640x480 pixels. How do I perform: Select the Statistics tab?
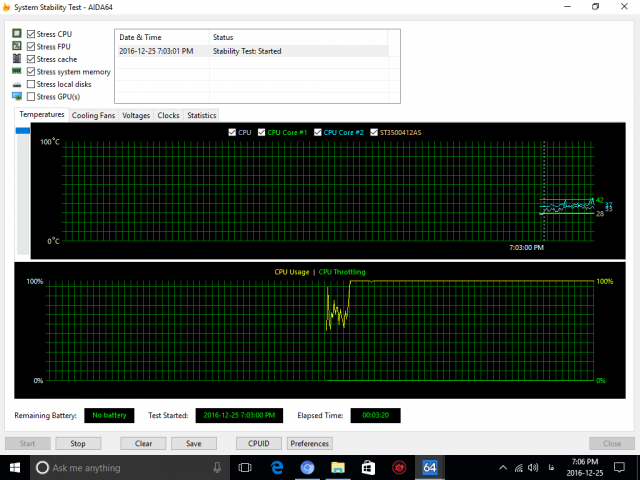click(201, 115)
